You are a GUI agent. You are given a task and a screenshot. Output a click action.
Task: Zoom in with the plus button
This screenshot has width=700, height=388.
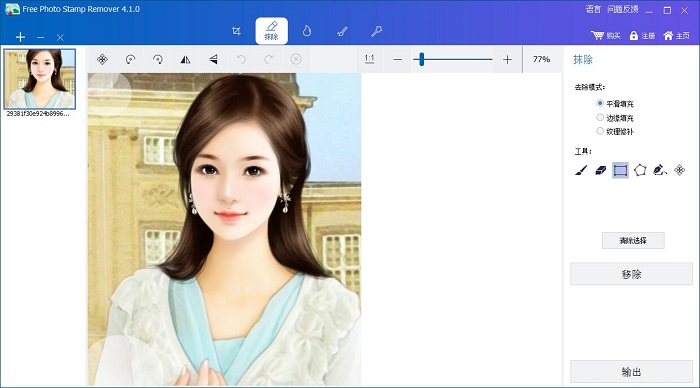(507, 59)
